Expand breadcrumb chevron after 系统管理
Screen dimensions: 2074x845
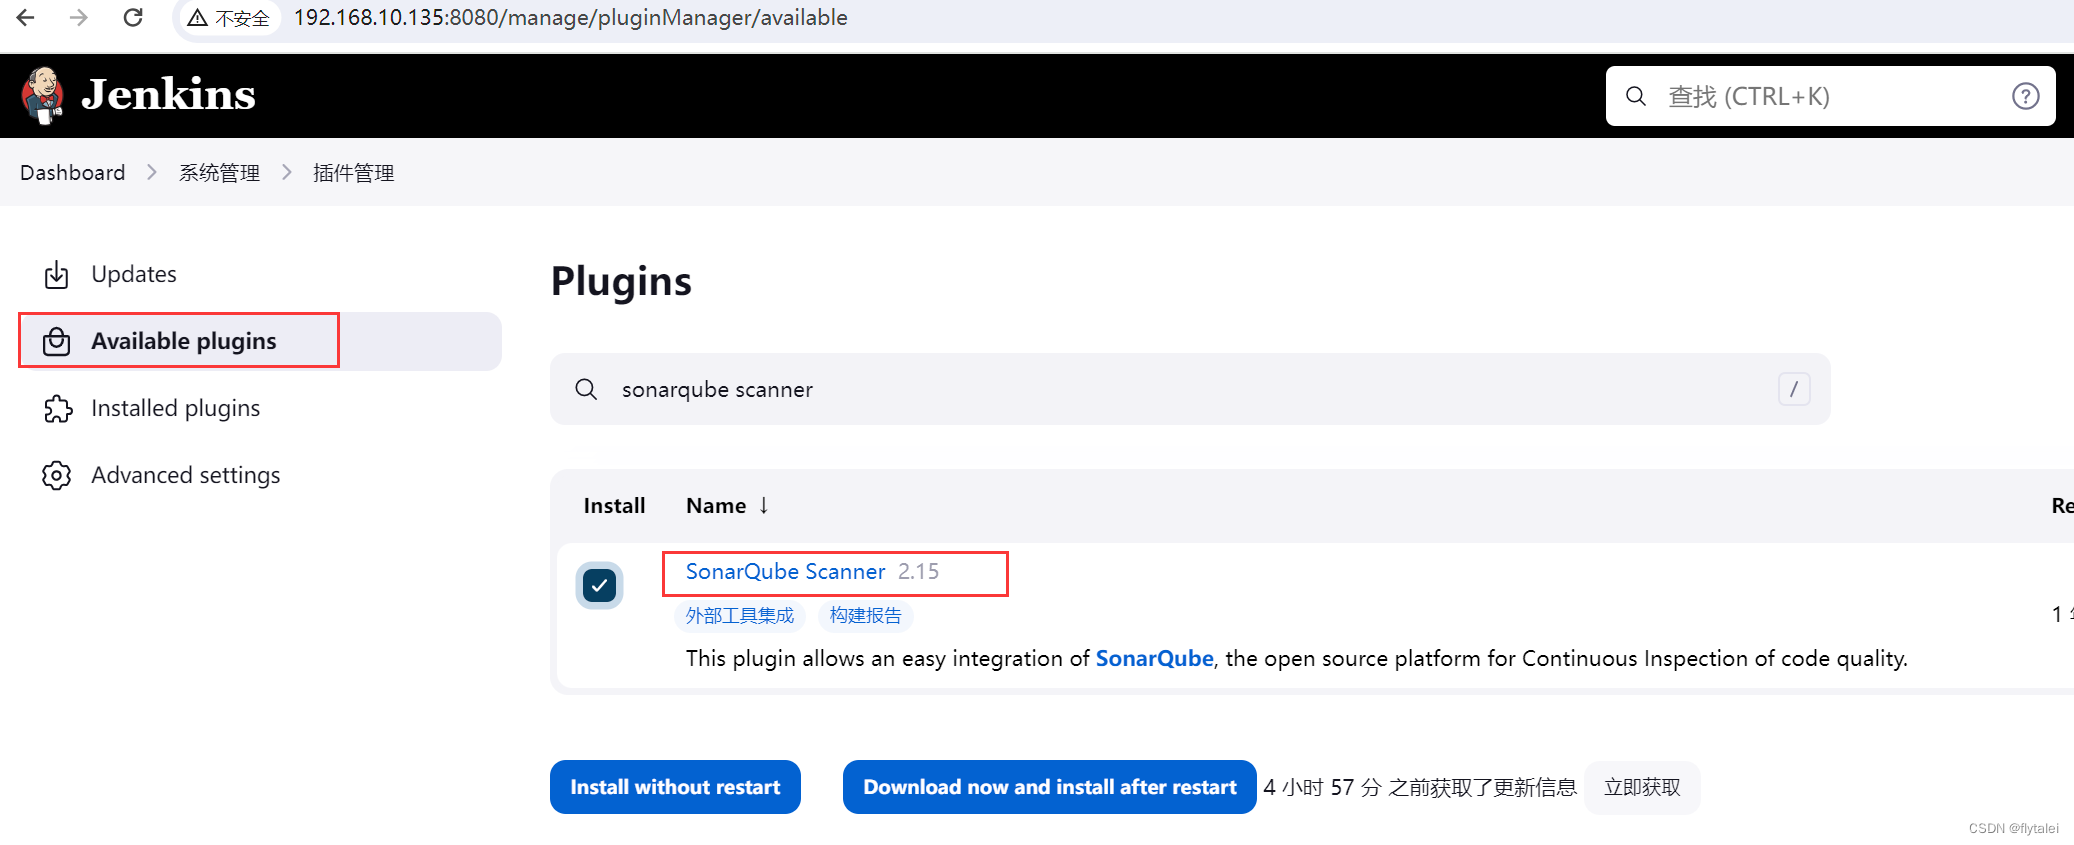pyautogui.click(x=287, y=172)
